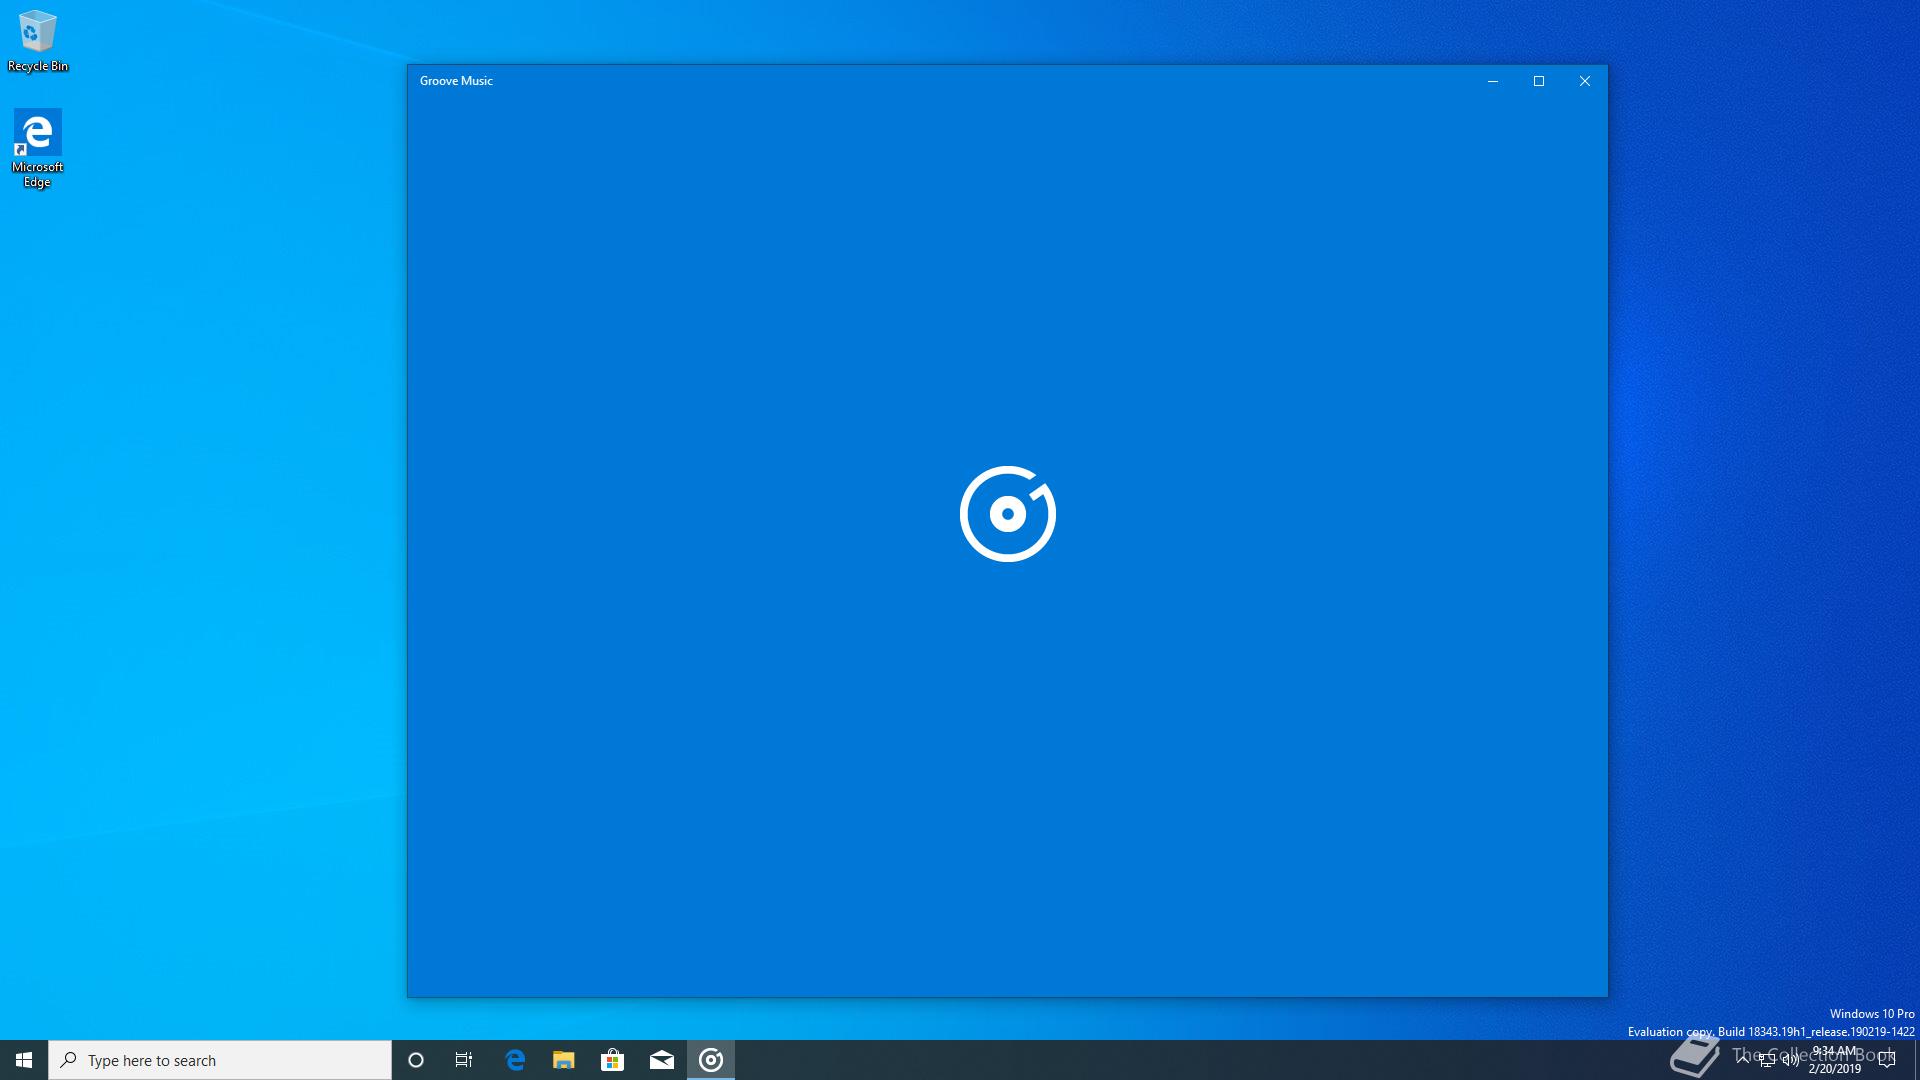Click the search box 'Type here to search'
This screenshot has height=1080, width=1920.
point(220,1060)
